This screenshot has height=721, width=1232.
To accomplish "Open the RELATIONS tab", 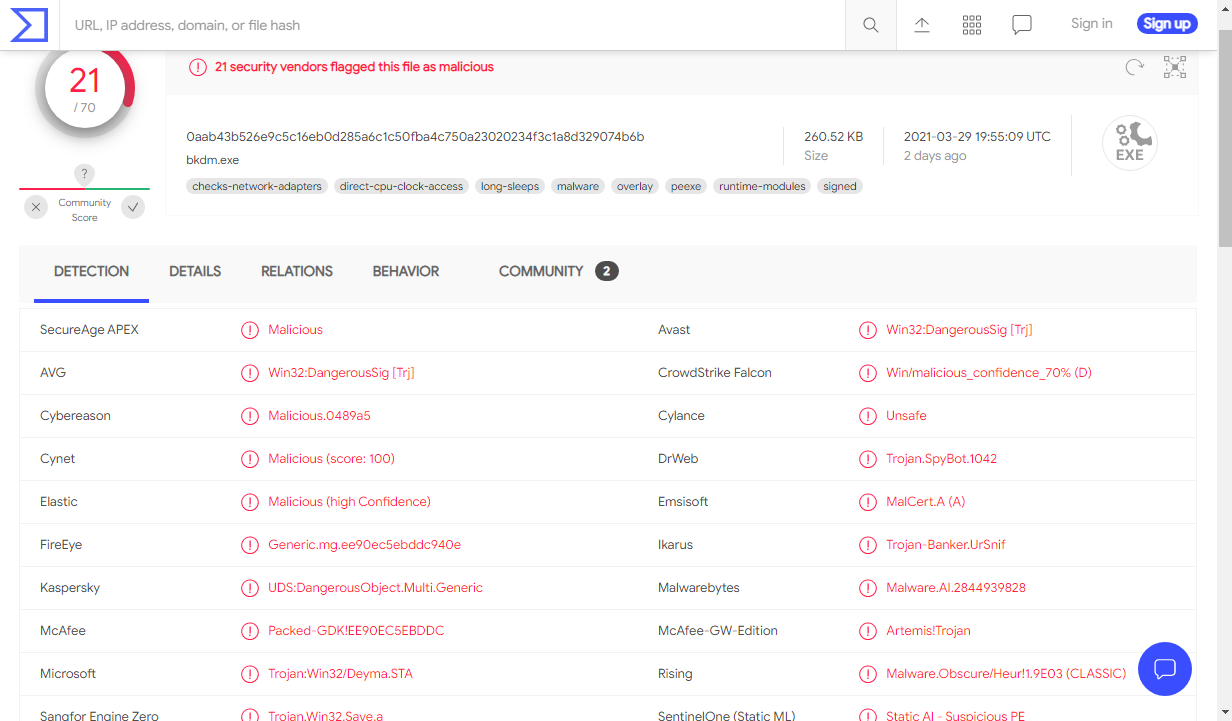I will tap(297, 272).
